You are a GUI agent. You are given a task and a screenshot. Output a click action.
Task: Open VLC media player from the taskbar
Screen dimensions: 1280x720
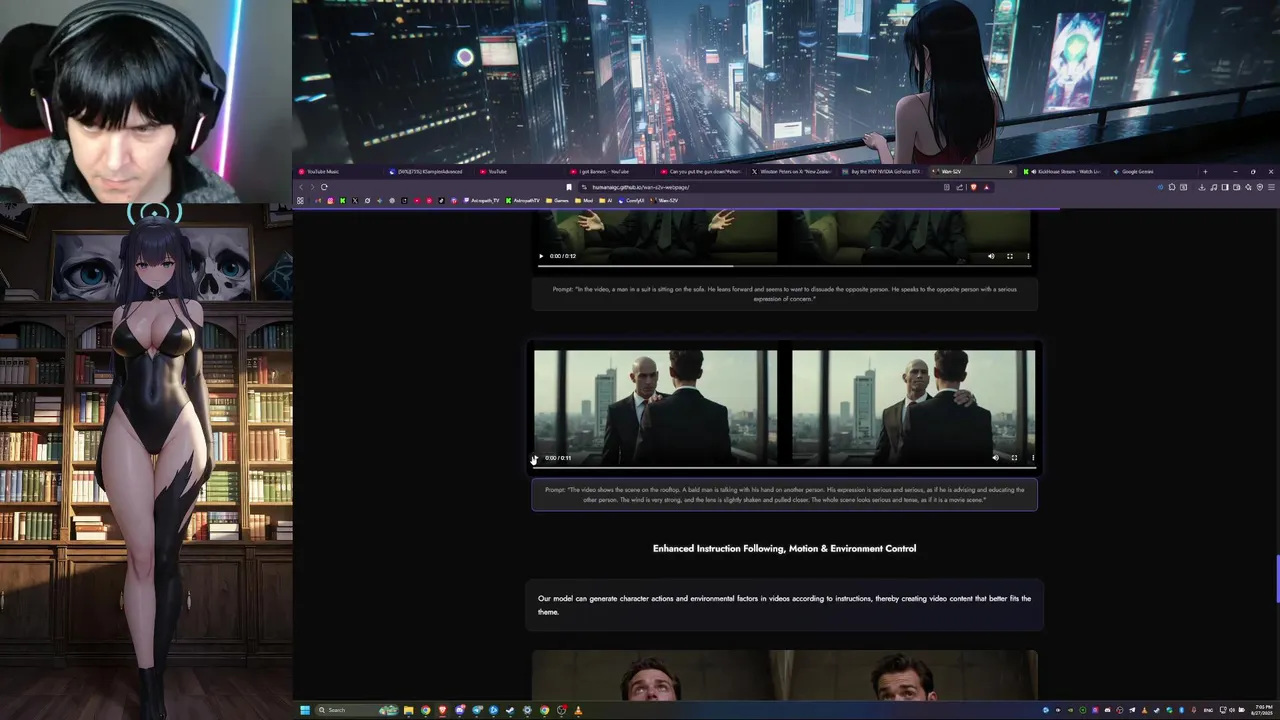(578, 710)
